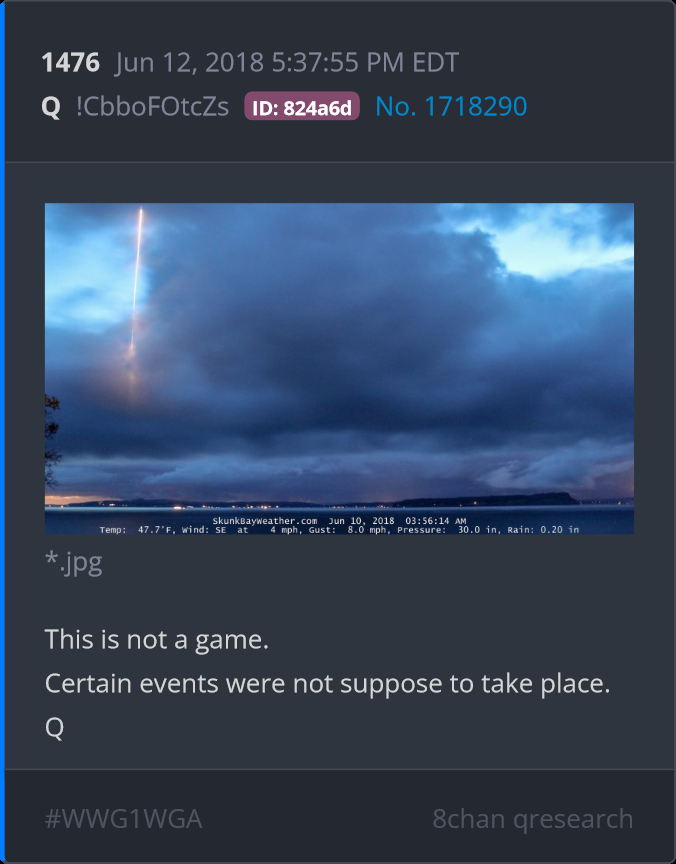
Task: Click the SkunkBayWeather.com watermark in the image
Action: (264, 521)
